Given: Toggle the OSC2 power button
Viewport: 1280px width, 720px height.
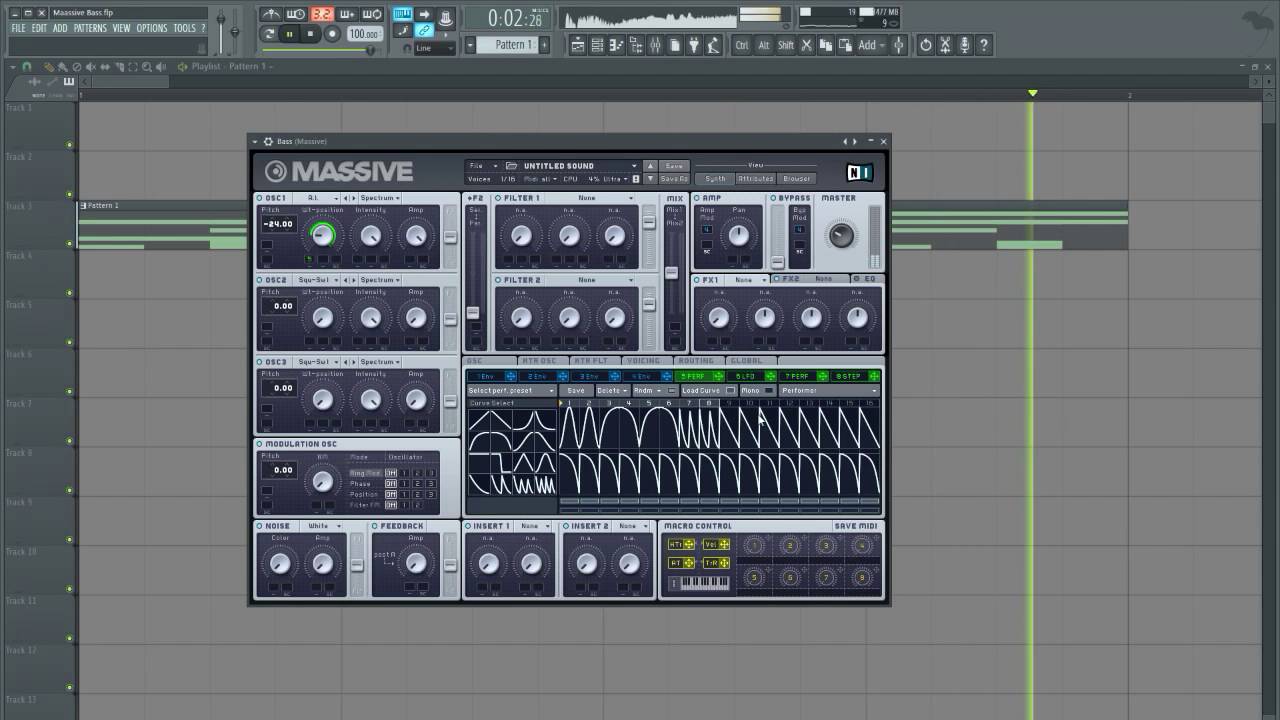Looking at the screenshot, I should 259,280.
